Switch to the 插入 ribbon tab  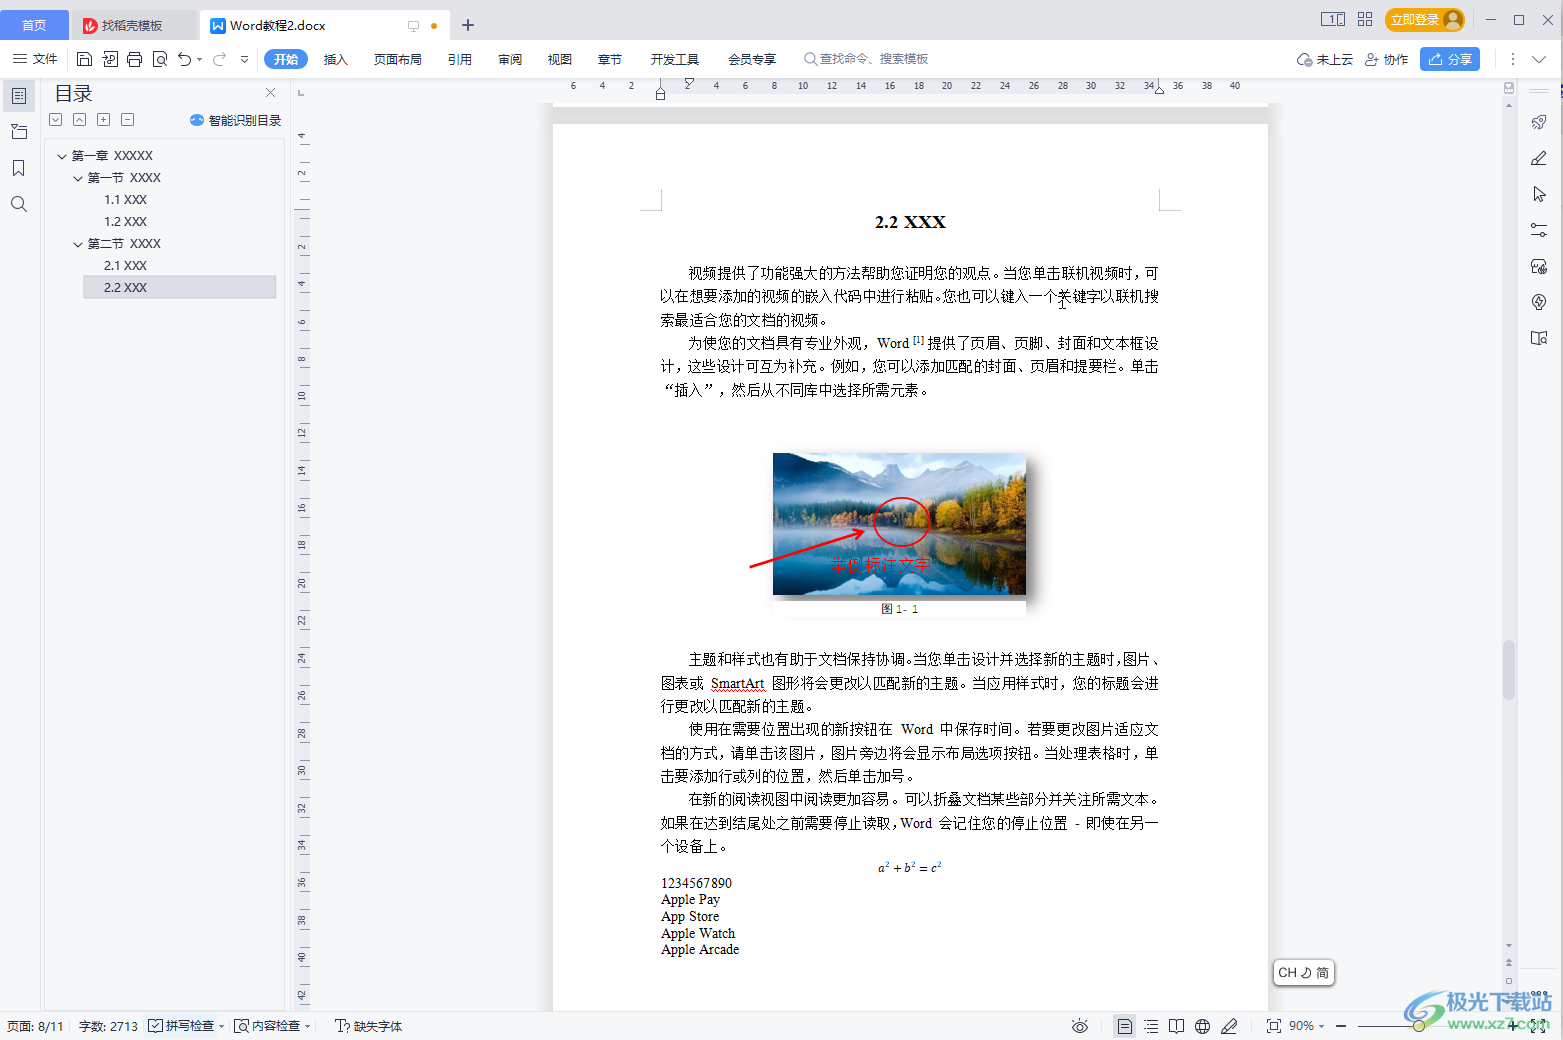coord(336,59)
